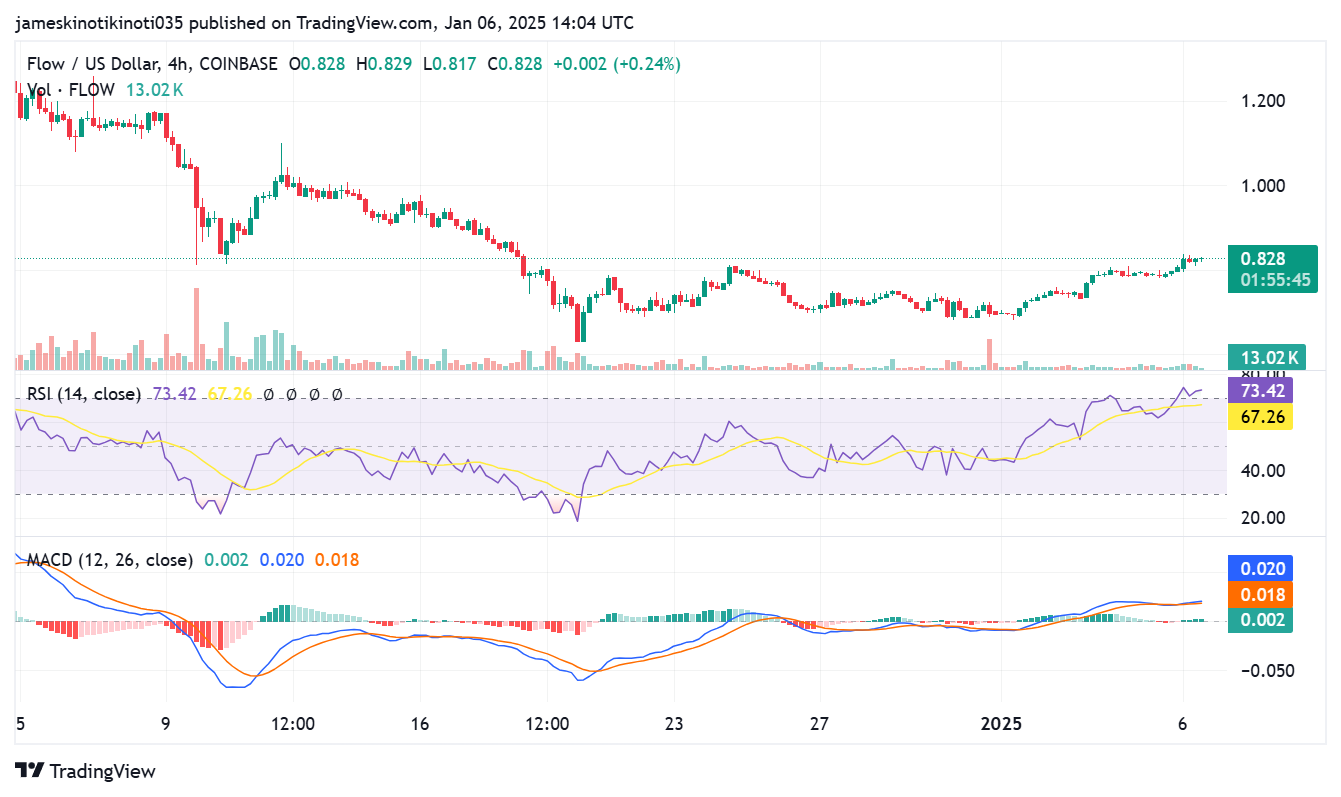Click the 20.00 RSI axis label
Screen dimensions: 1341x797
click(x=1261, y=518)
